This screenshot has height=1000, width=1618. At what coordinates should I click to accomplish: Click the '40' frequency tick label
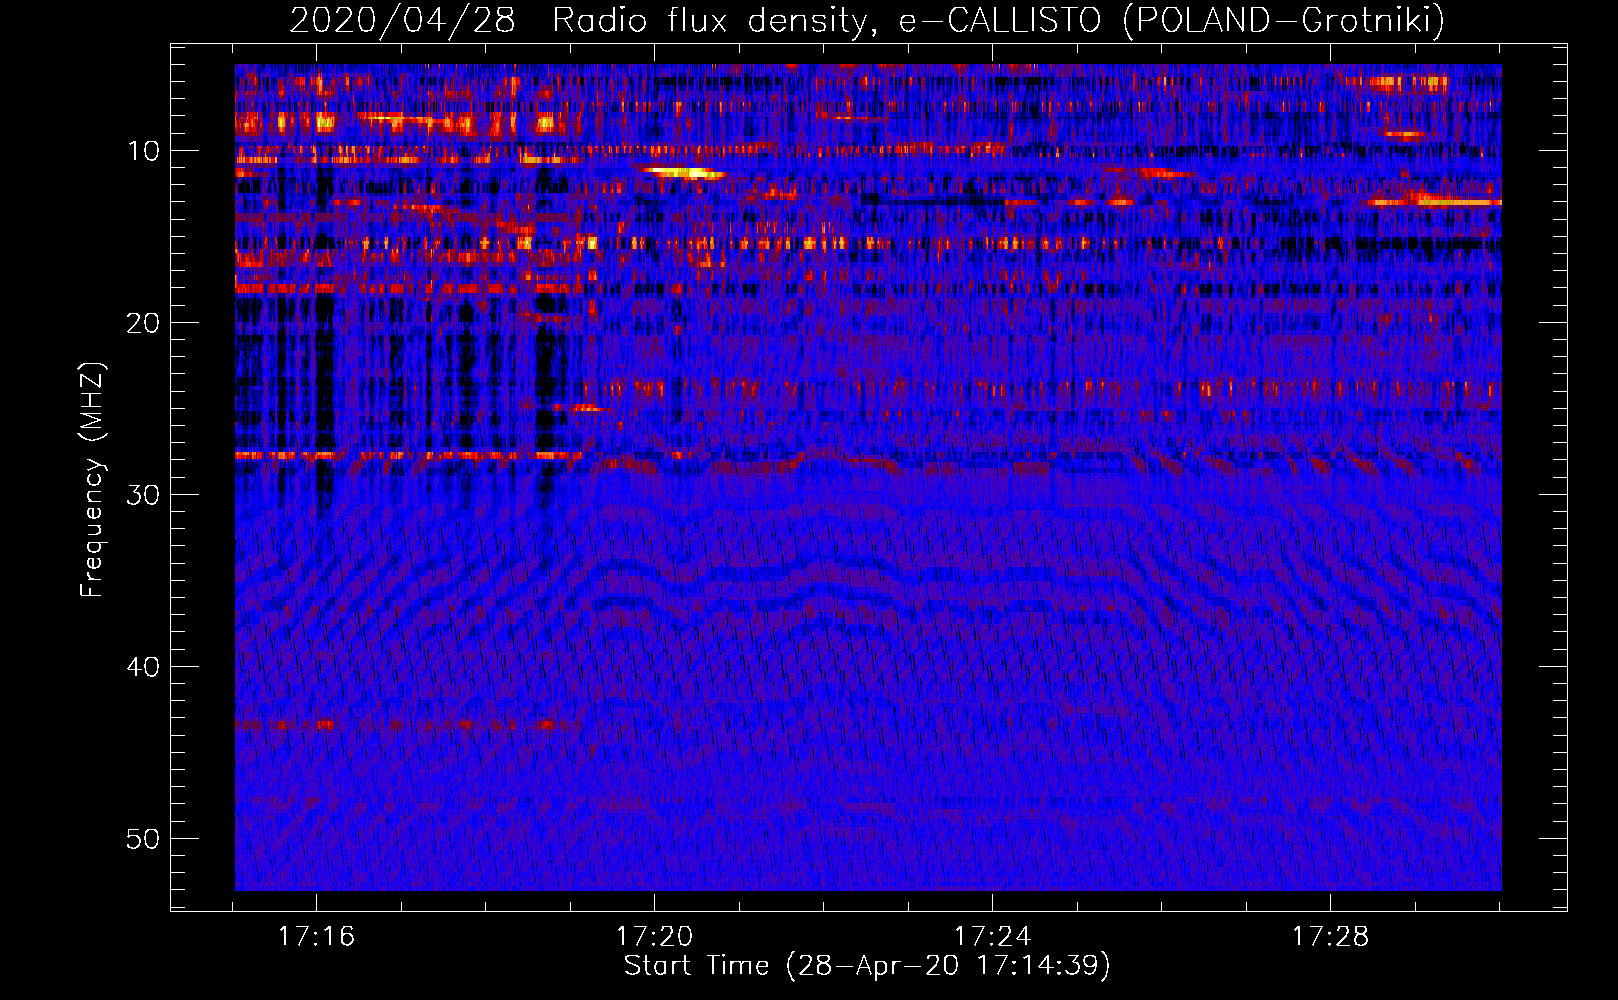click(144, 667)
